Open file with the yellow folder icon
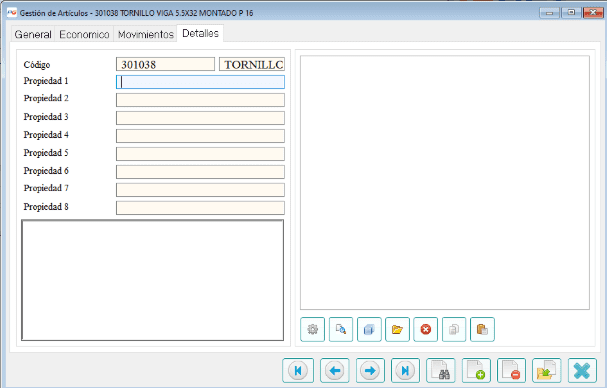The height and width of the screenshot is (389, 607). tap(397, 329)
